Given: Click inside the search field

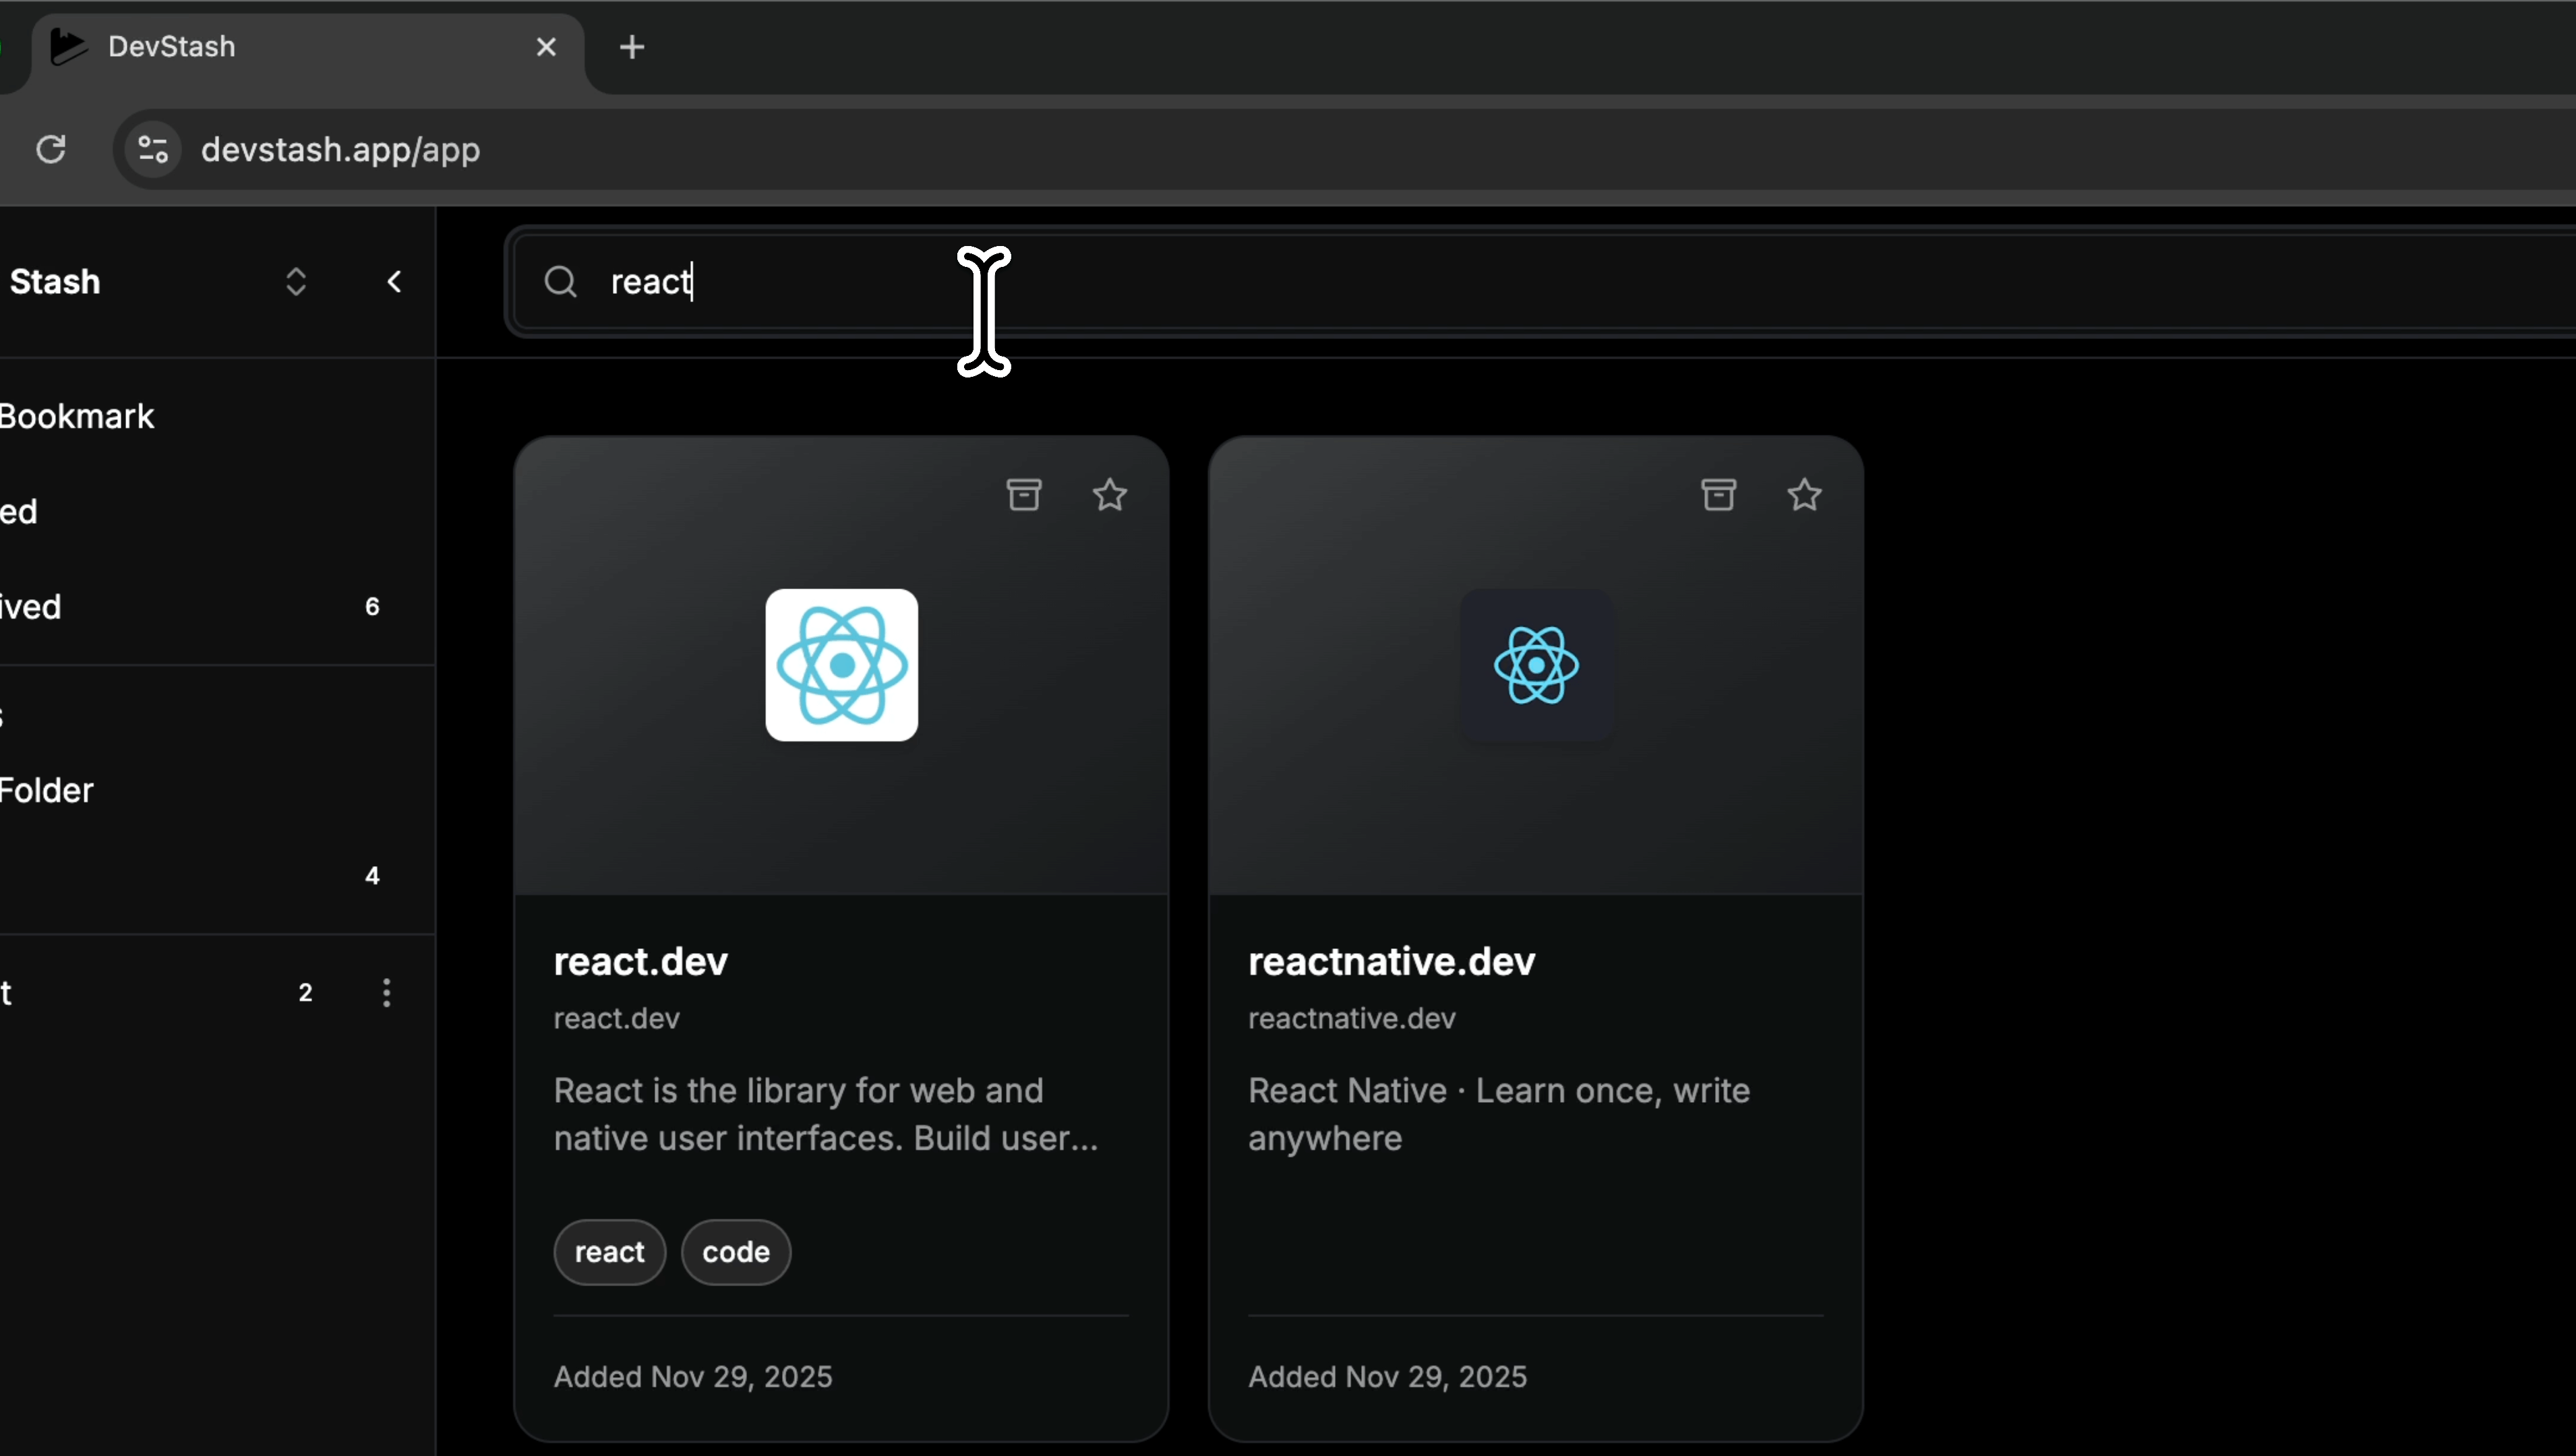Looking at the screenshot, I should point(1500,282).
